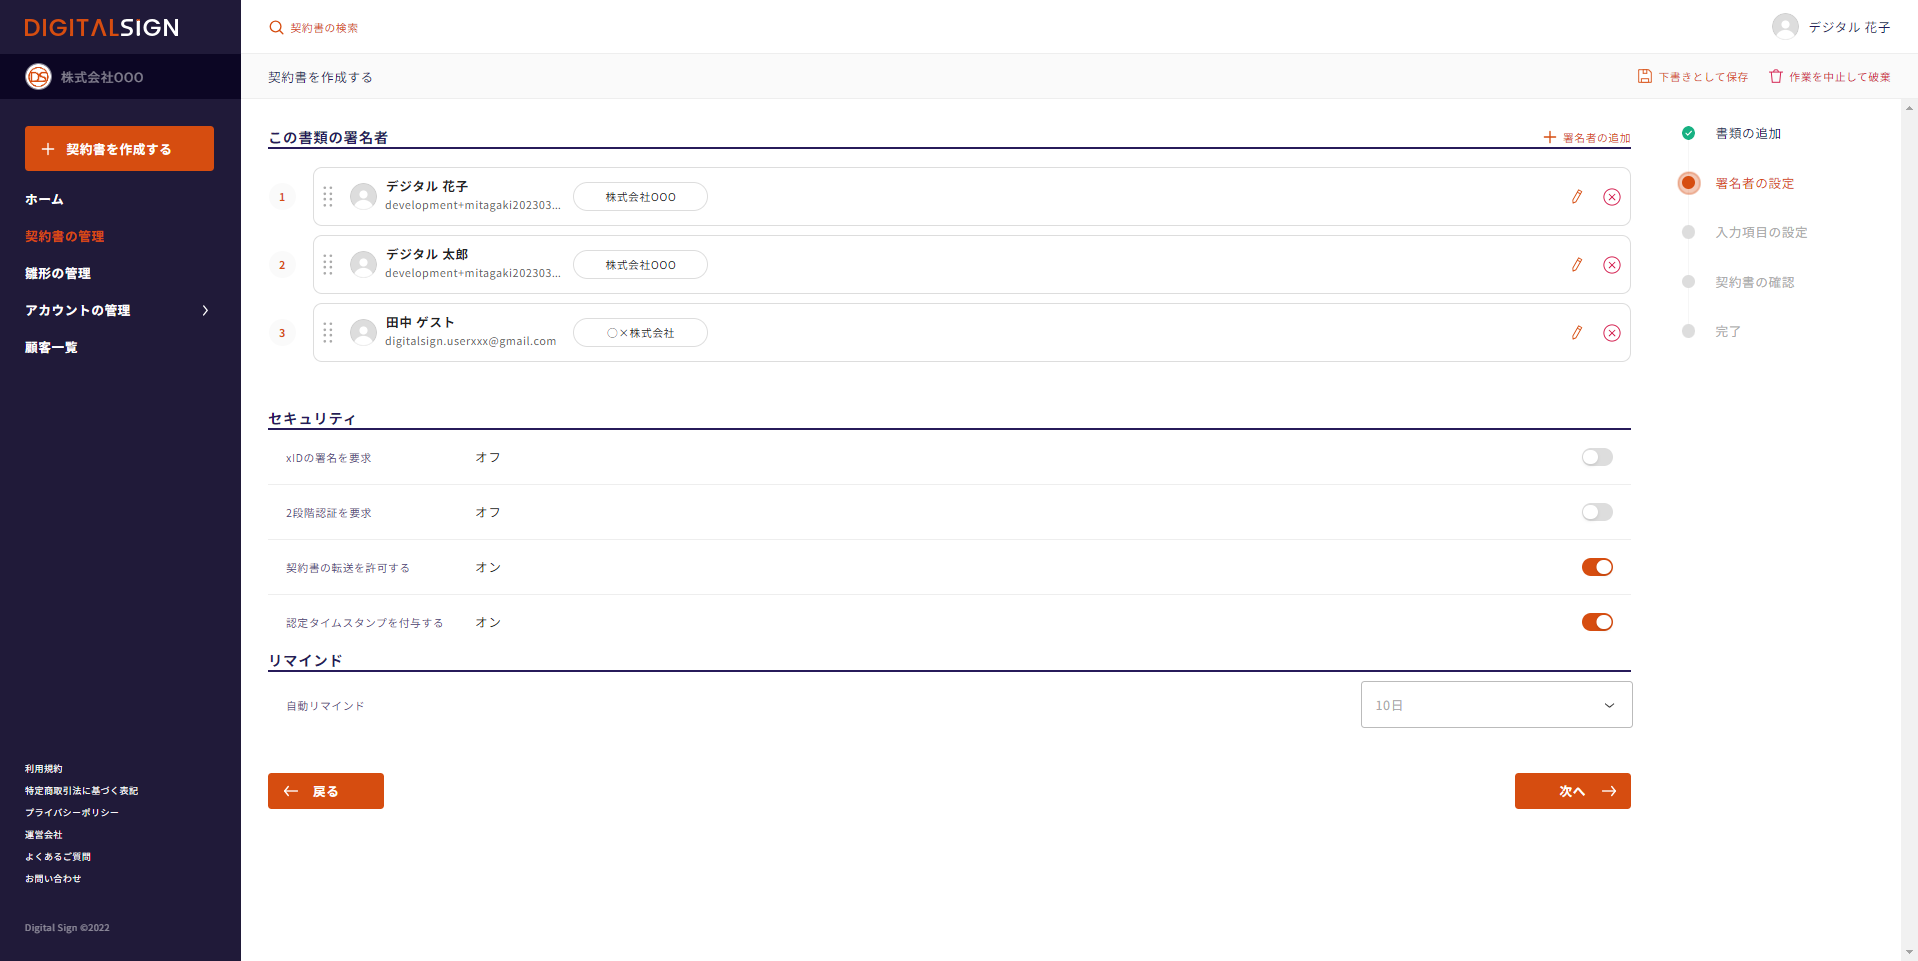Click the pencil edit icon for デジタル 花子
The image size is (1918, 961).
(1576, 197)
